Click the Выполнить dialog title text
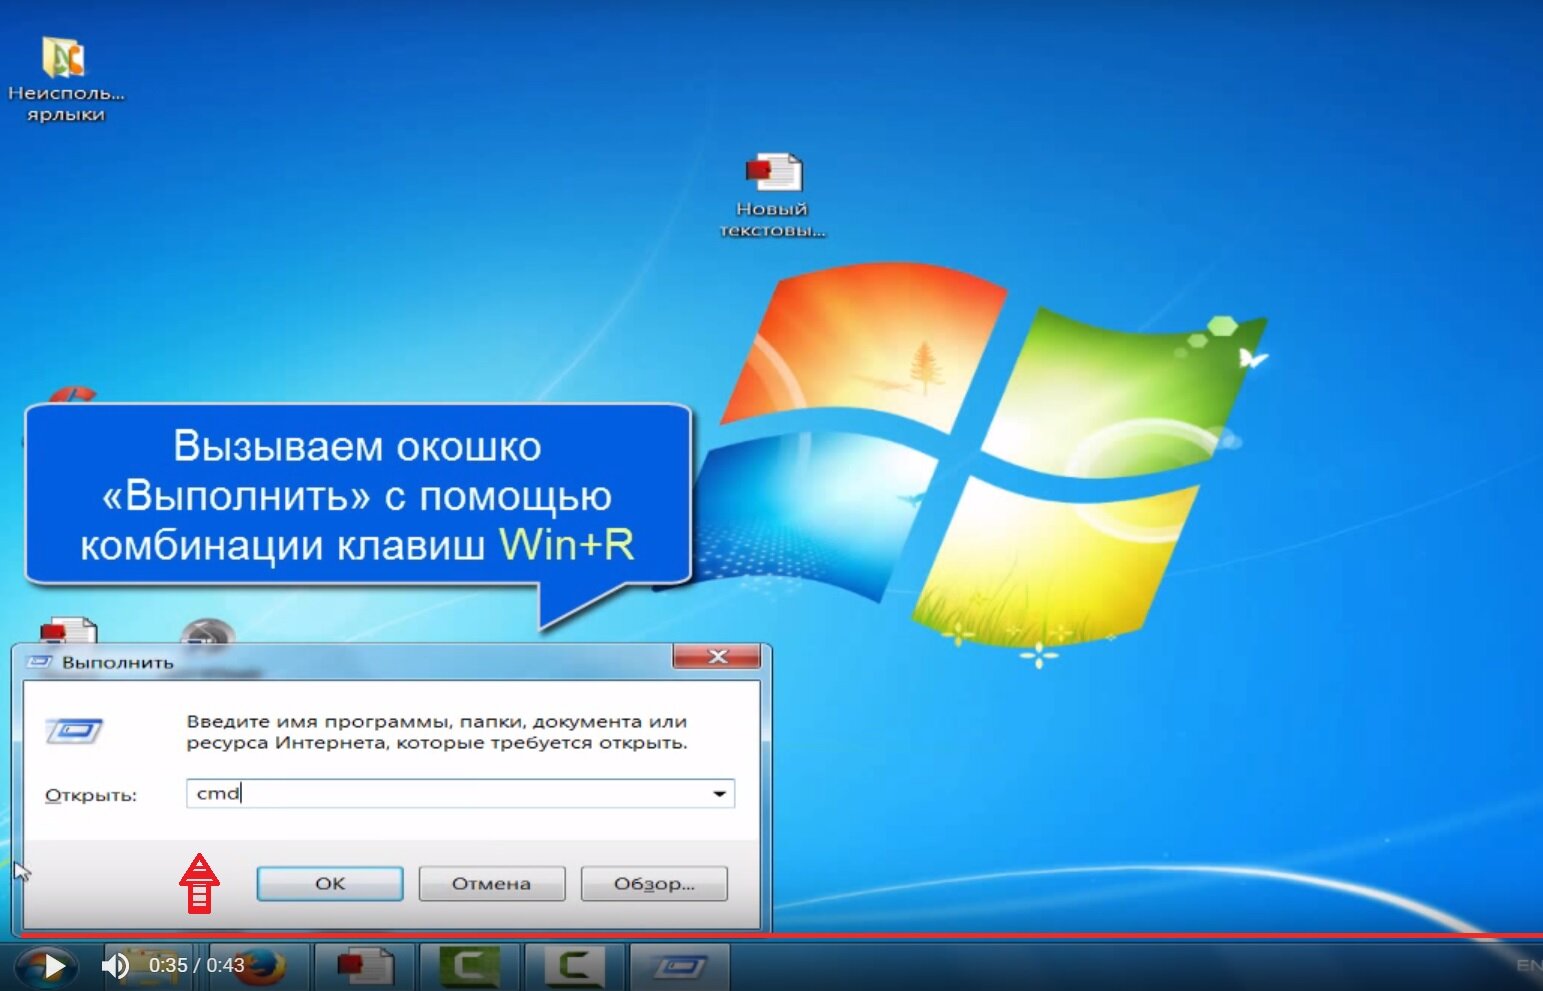 118,662
